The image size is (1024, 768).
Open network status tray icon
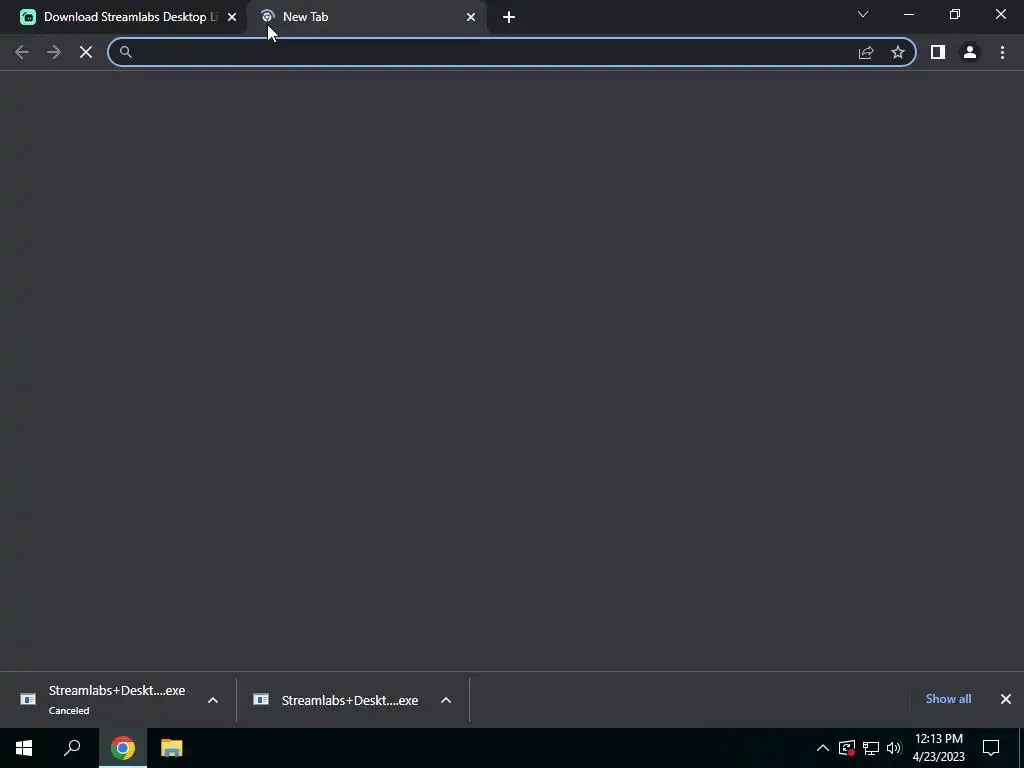coord(871,748)
